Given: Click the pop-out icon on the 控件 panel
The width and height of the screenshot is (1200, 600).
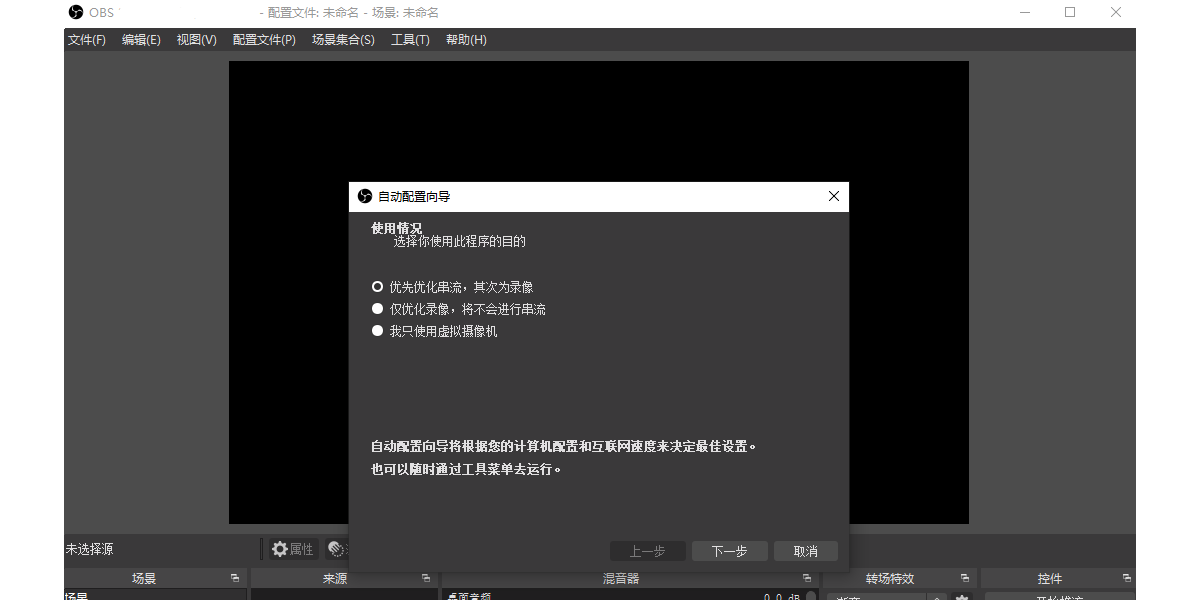Looking at the screenshot, I should (1126, 577).
